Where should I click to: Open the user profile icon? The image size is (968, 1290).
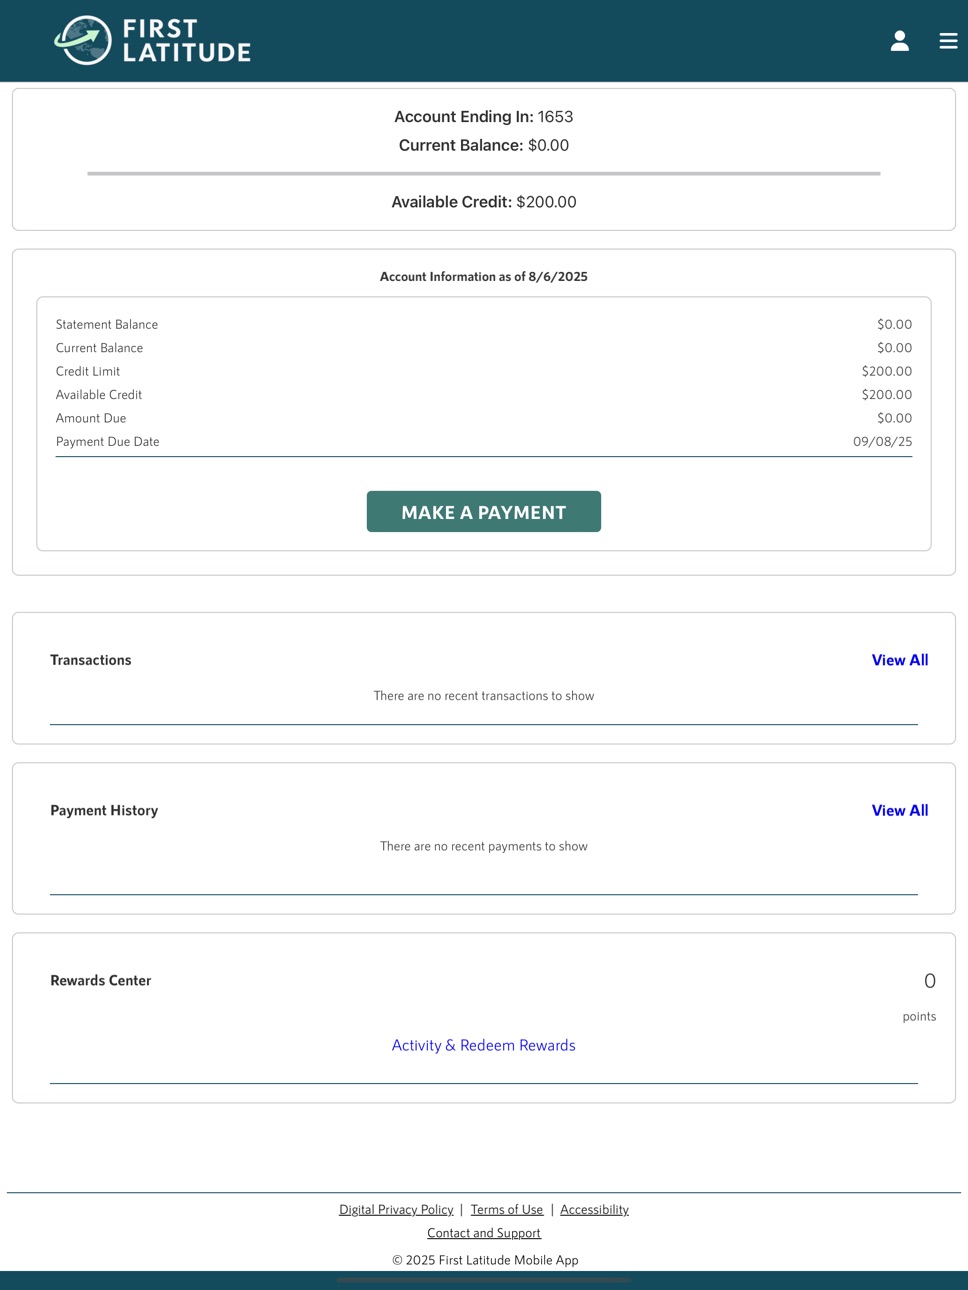(900, 41)
